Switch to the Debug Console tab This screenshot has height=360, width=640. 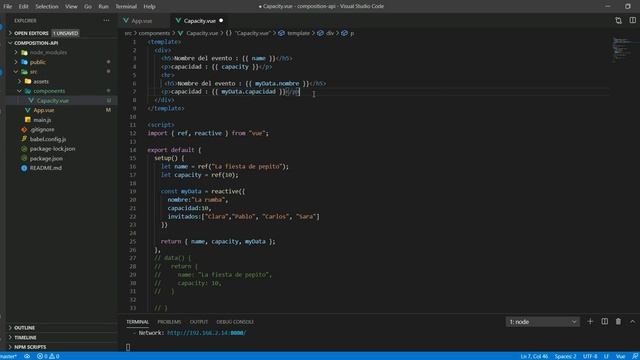(235, 322)
